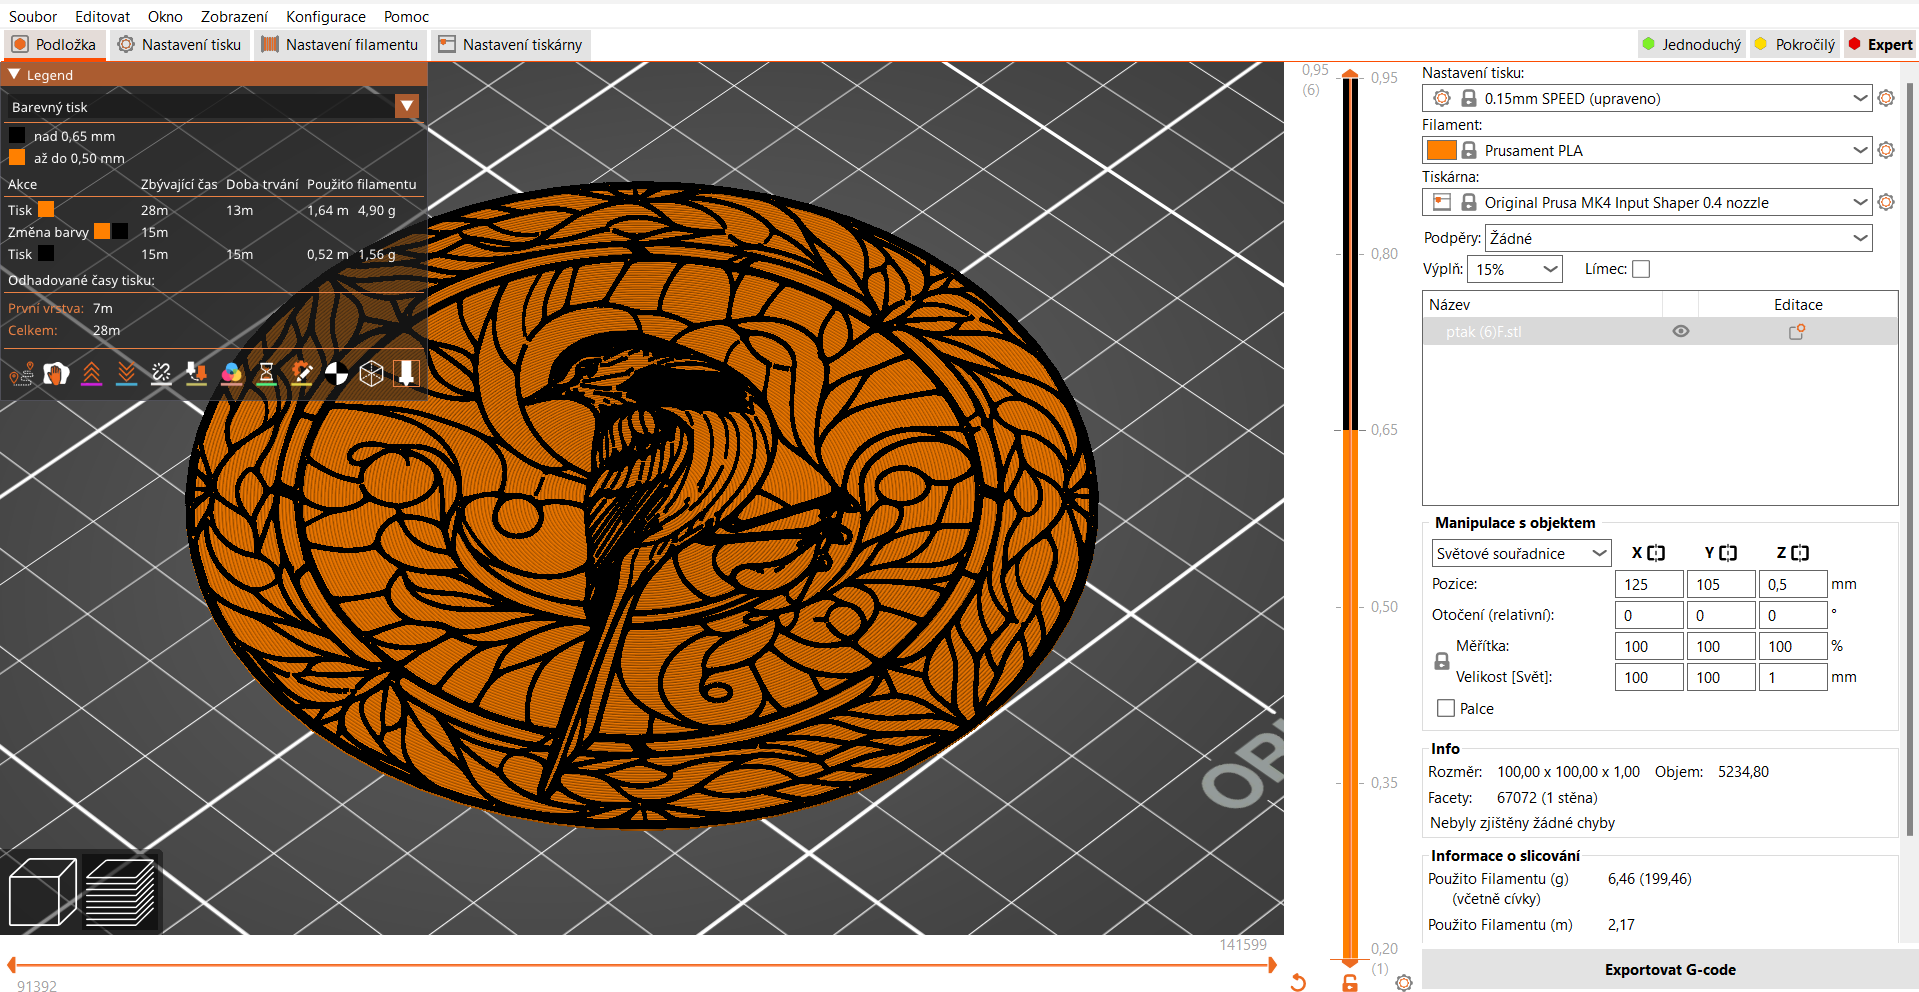Open Original Prusa MK4 printer dropdown

tap(1860, 202)
